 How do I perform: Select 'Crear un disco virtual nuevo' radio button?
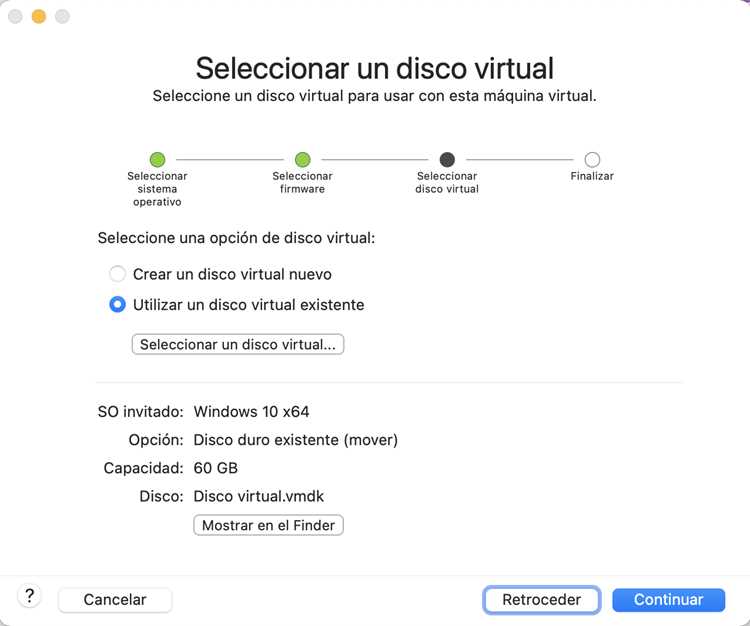[x=118, y=274]
